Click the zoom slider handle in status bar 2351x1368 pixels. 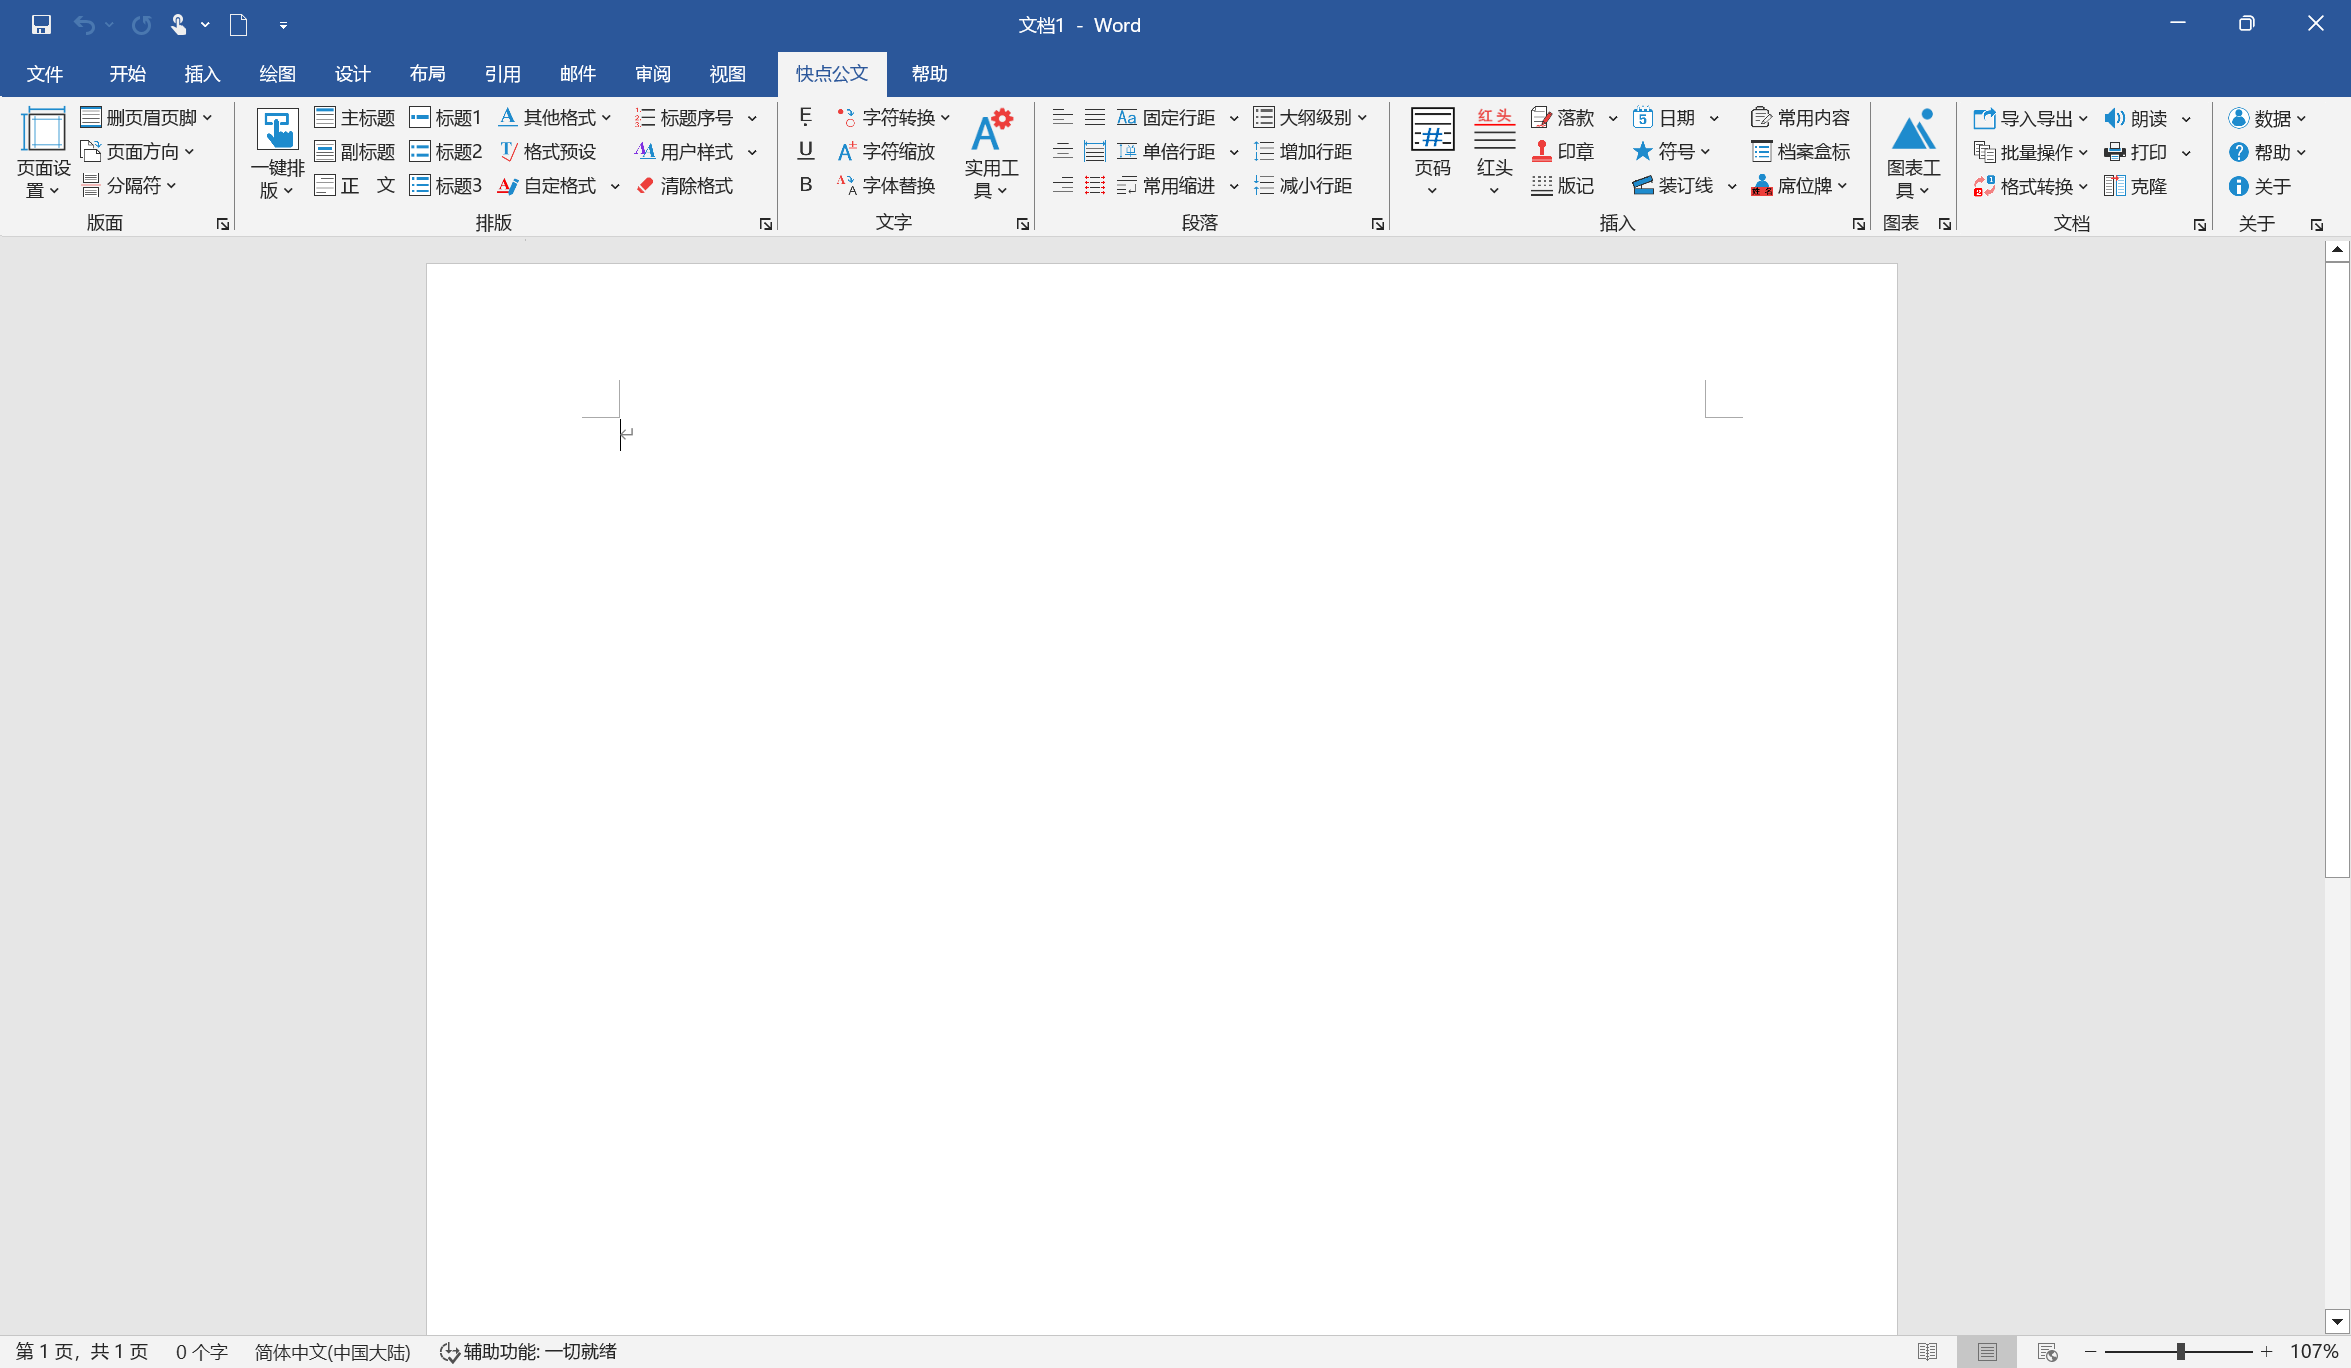pos(2181,1352)
